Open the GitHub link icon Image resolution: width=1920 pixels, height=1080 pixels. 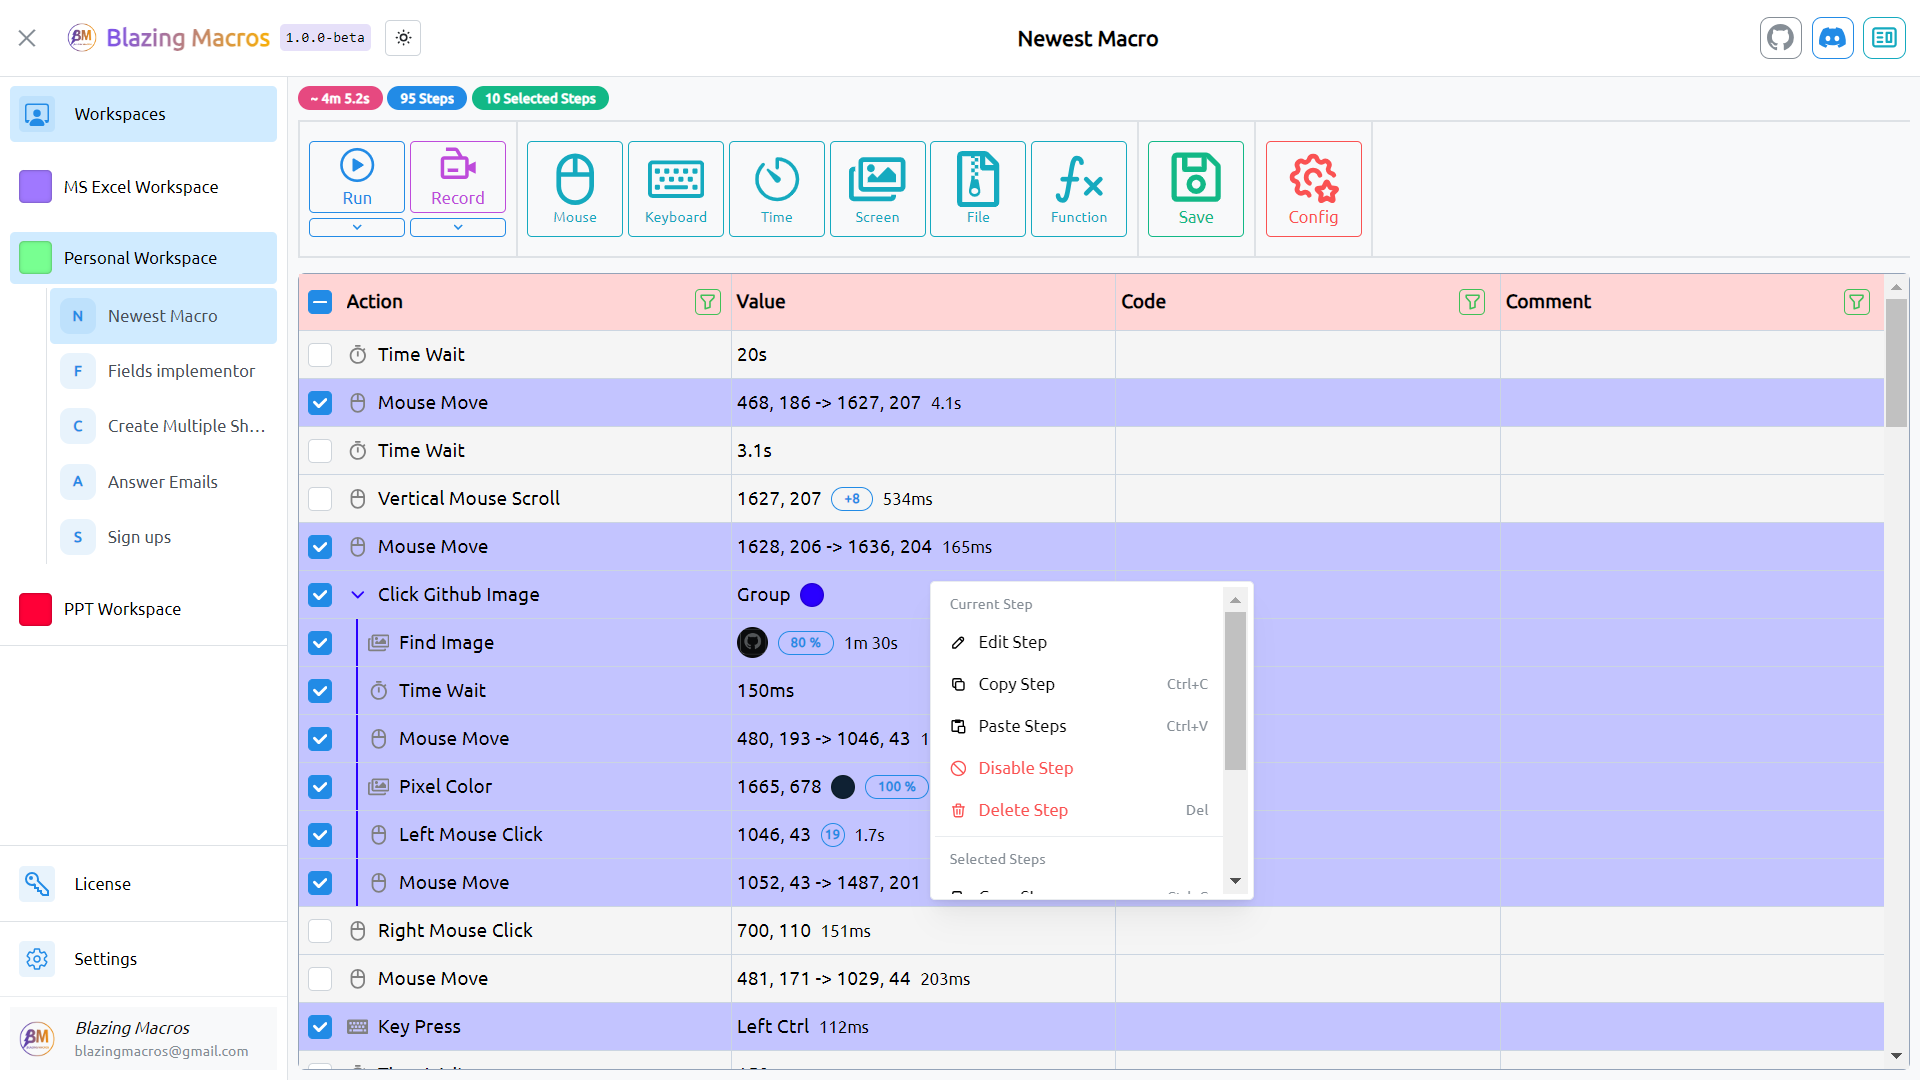click(x=1781, y=38)
